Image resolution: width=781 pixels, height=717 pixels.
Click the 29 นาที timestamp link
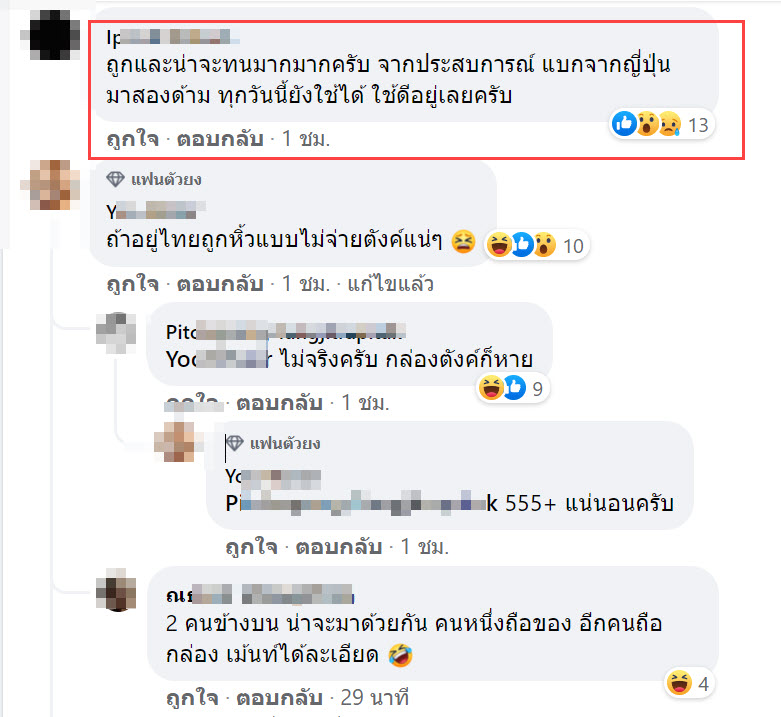(375, 697)
